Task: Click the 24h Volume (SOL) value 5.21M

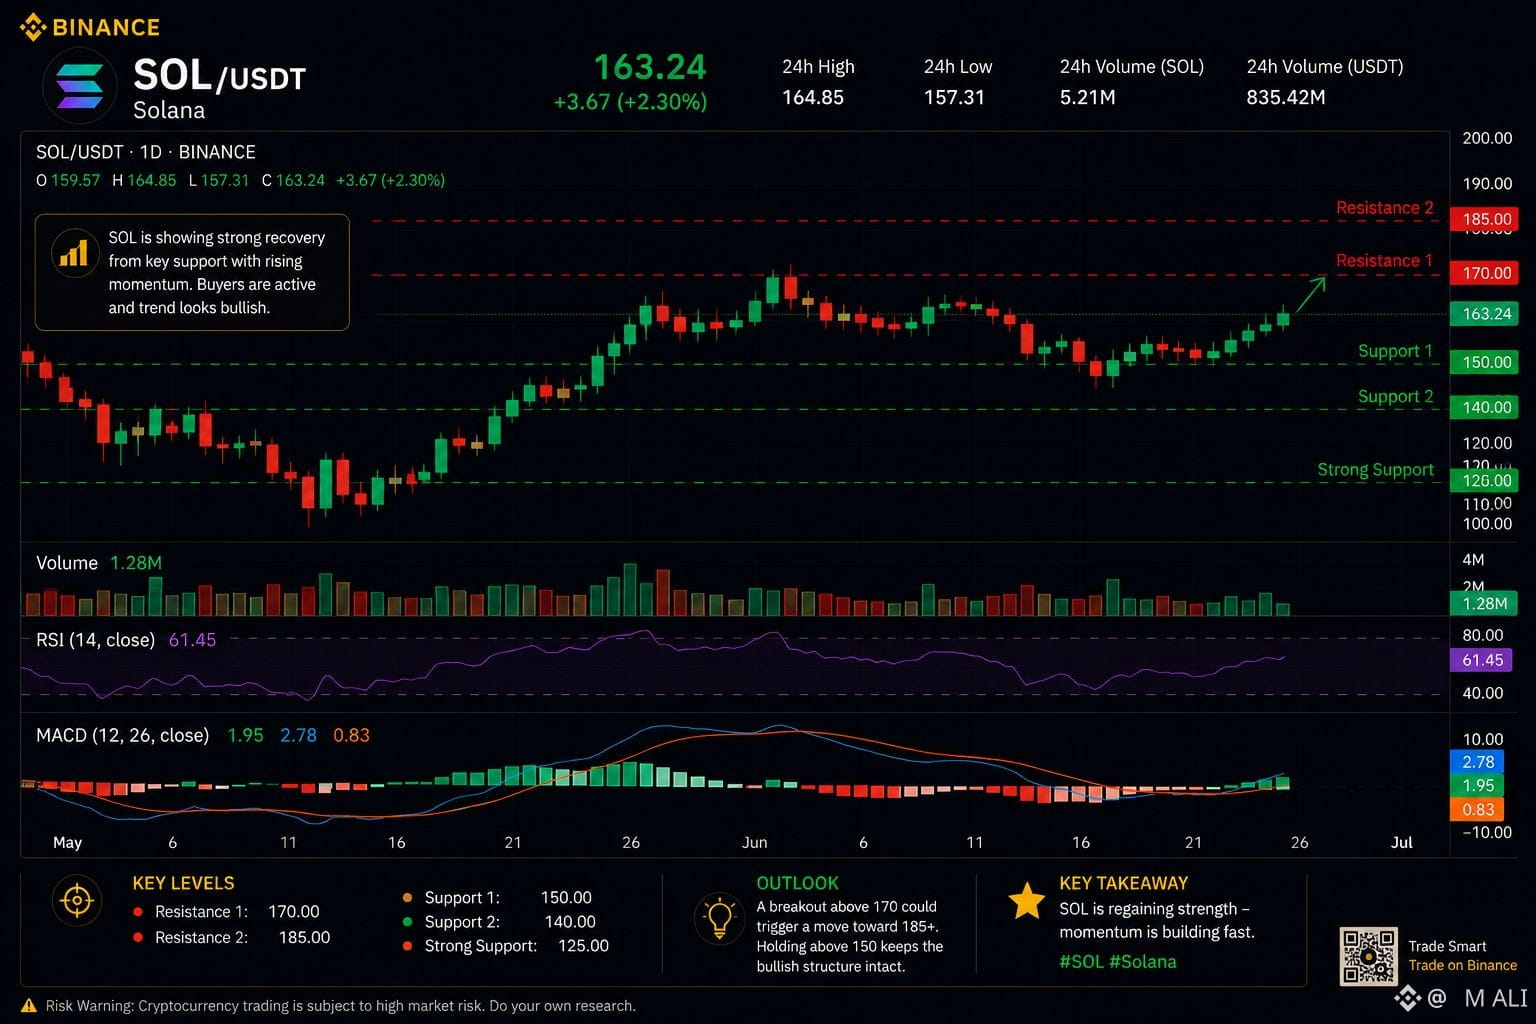Action: tap(1087, 97)
